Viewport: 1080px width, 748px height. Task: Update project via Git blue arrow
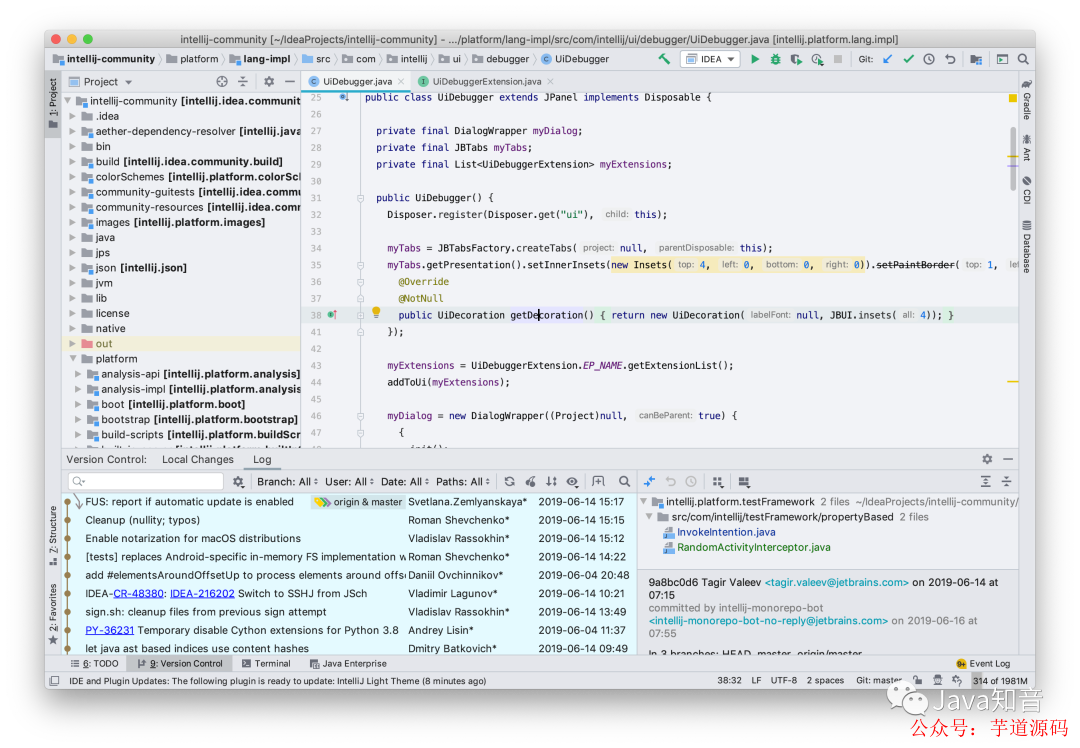click(x=888, y=59)
